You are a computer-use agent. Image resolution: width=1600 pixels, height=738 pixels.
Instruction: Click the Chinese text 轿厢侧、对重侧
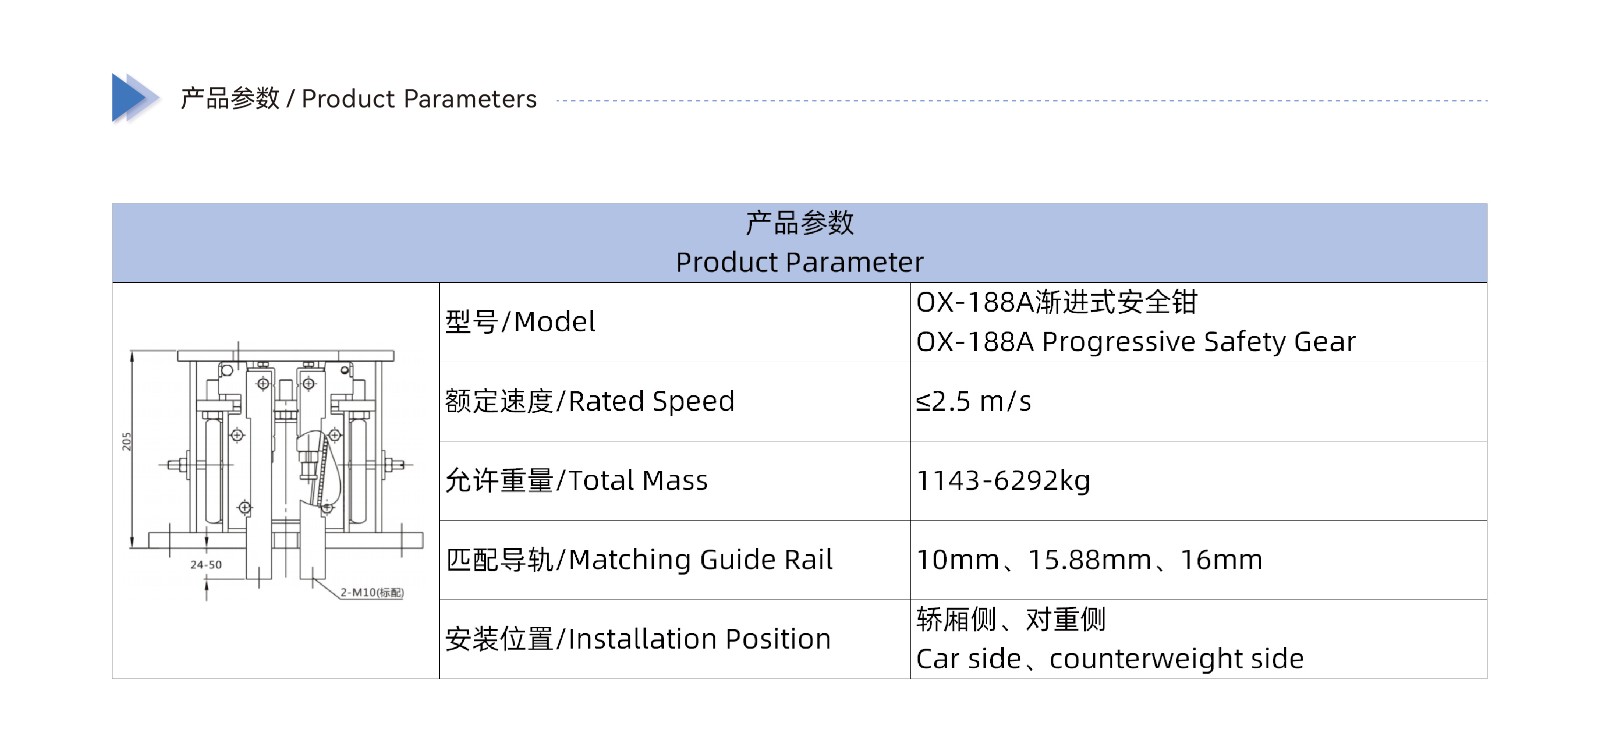click(1011, 620)
